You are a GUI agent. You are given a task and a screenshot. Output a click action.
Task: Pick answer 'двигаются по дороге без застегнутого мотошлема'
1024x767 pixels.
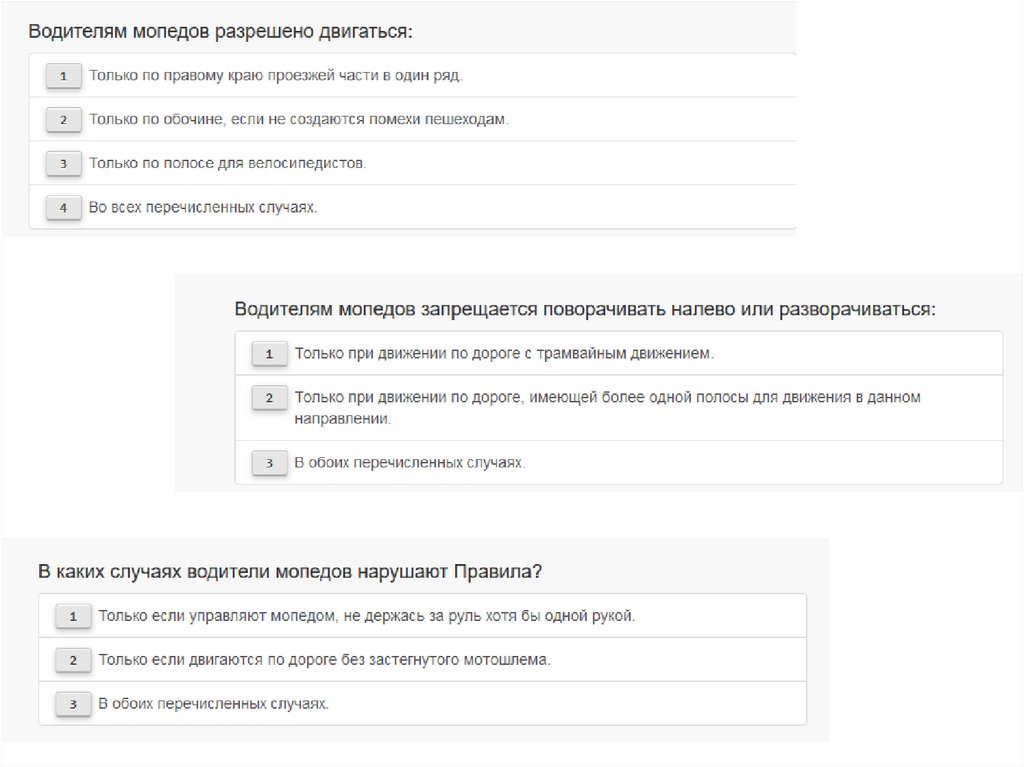coord(325,661)
